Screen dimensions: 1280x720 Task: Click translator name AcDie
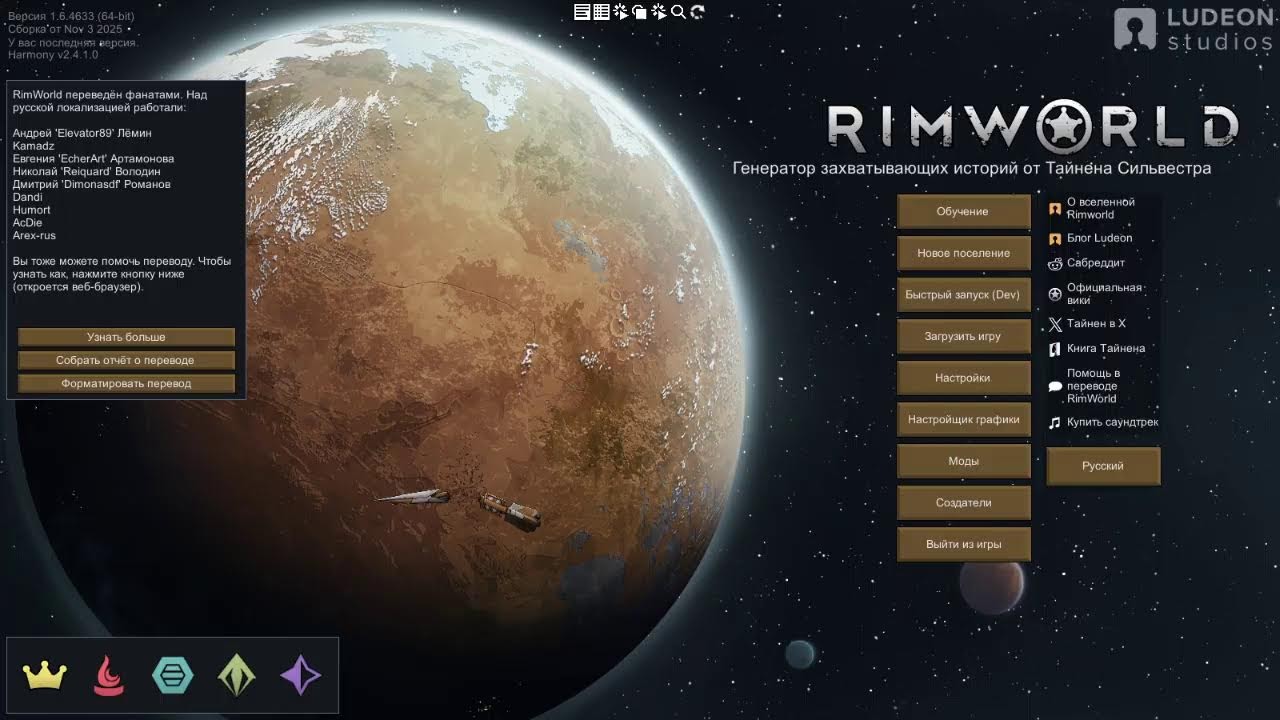pos(28,223)
